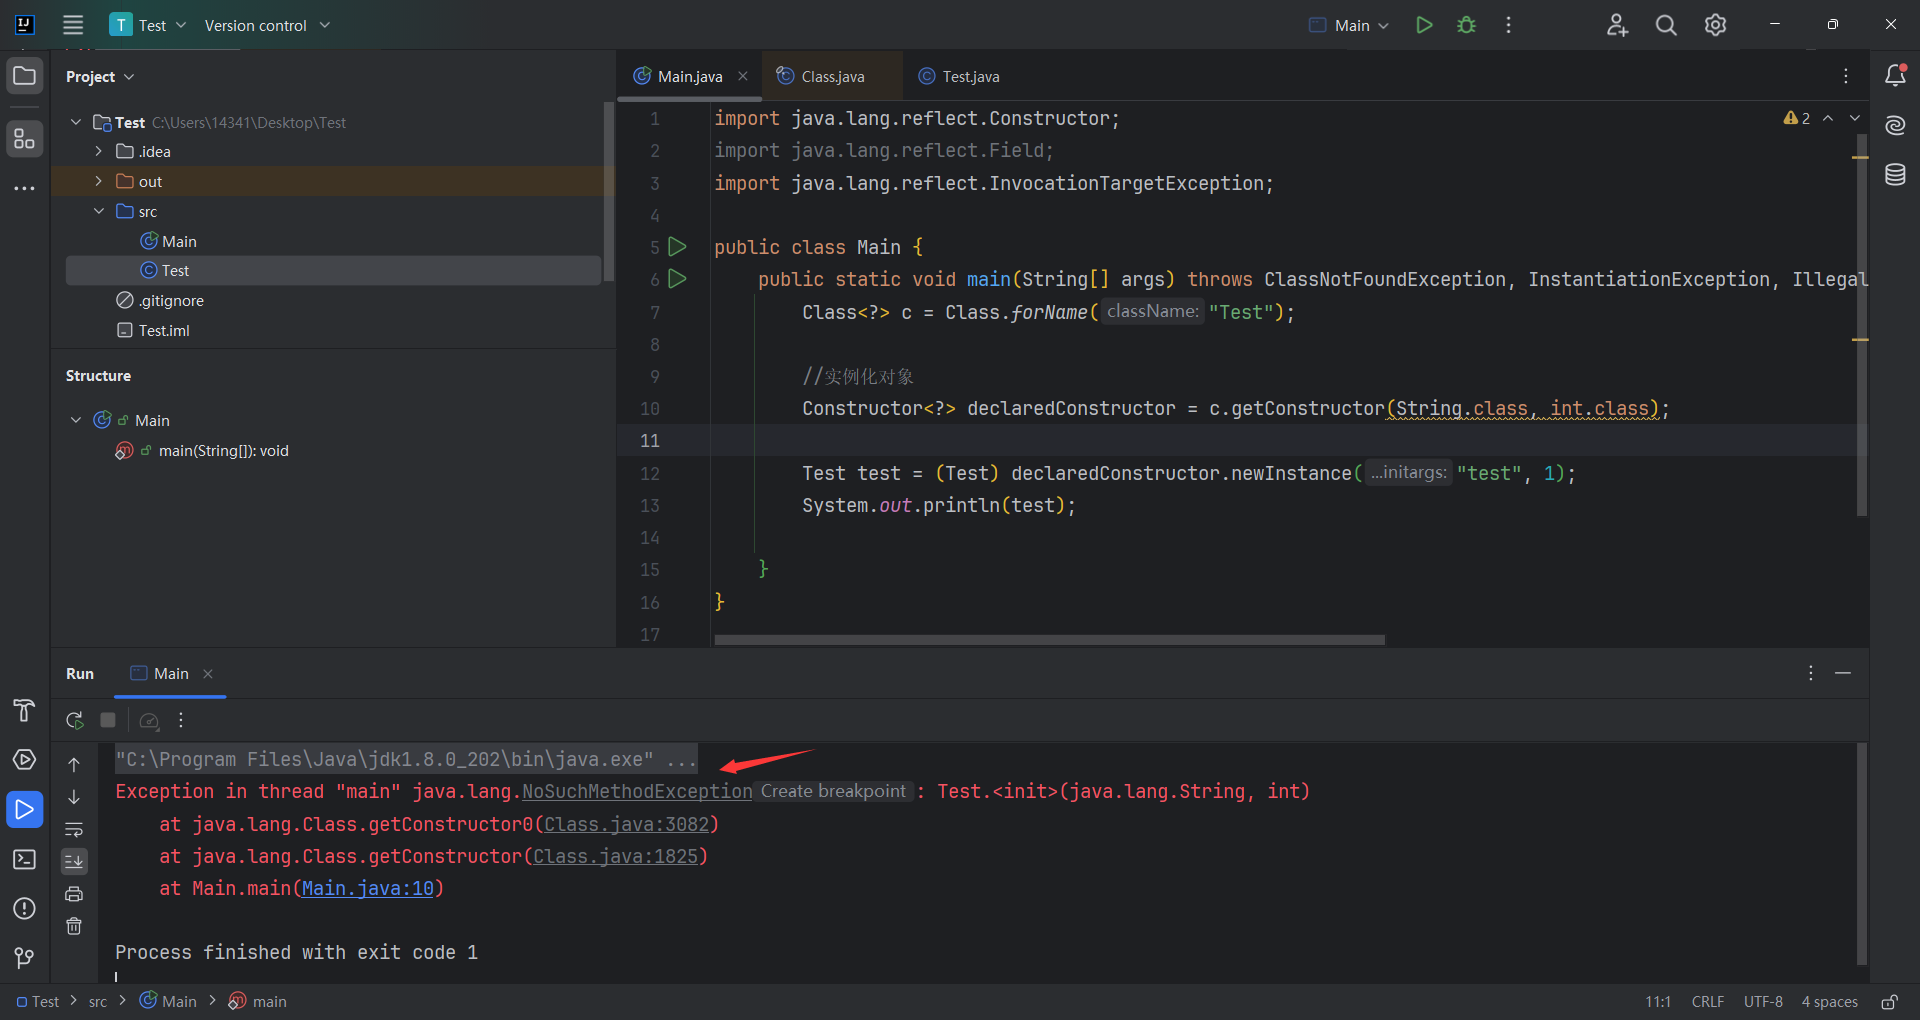Rerun Main in Run panel
1920x1020 pixels.
click(x=75, y=720)
